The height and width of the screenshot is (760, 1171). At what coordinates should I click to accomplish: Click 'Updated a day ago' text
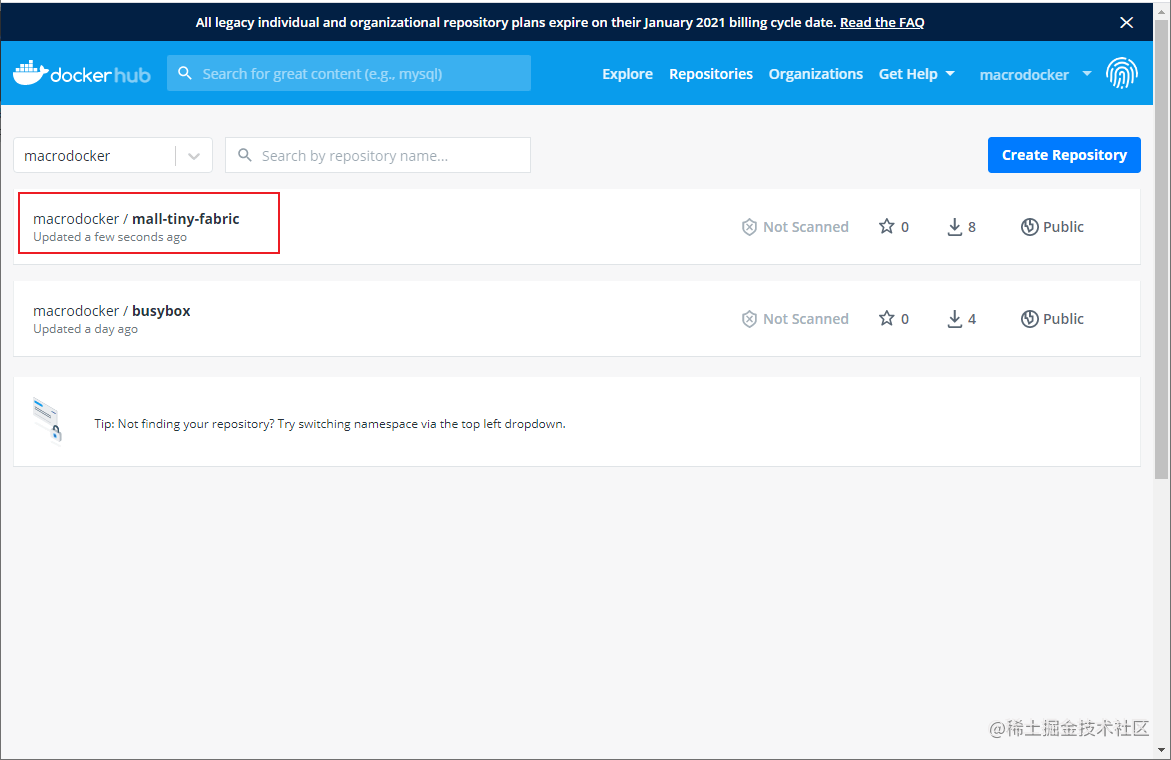click(x=85, y=329)
